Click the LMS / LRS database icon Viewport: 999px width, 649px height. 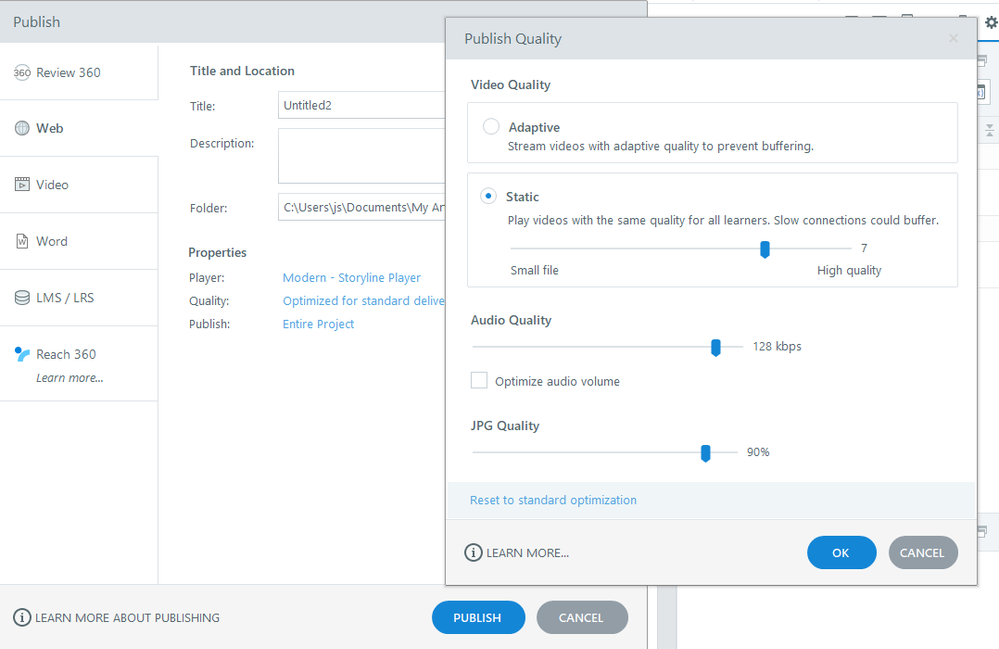point(22,297)
